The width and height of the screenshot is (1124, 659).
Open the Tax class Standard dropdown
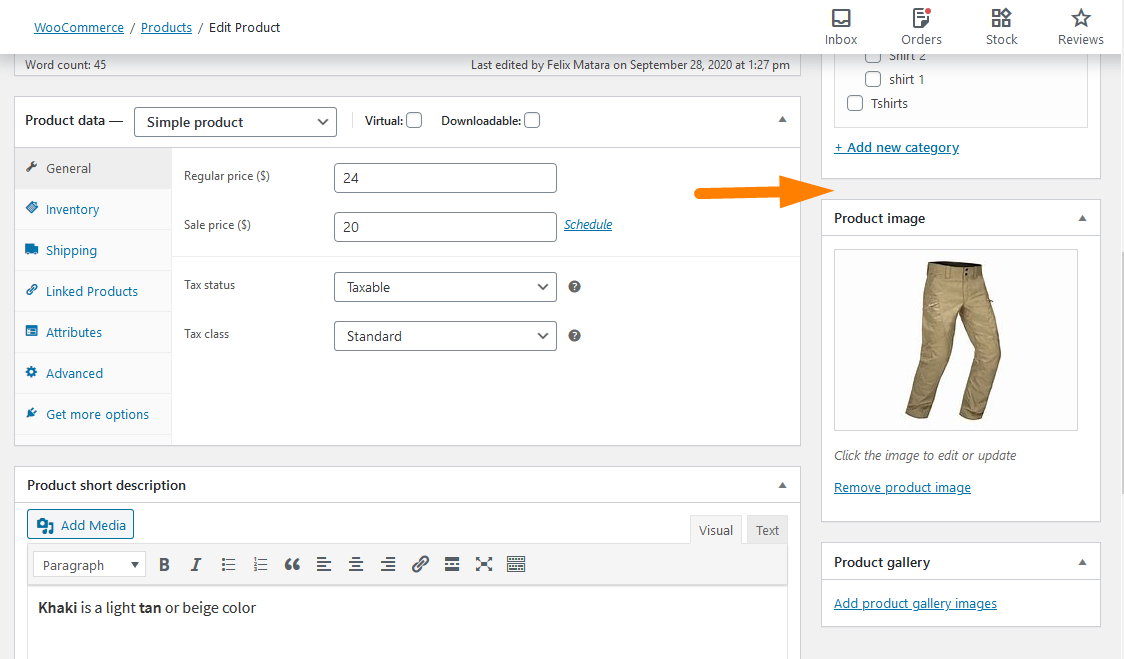(445, 336)
